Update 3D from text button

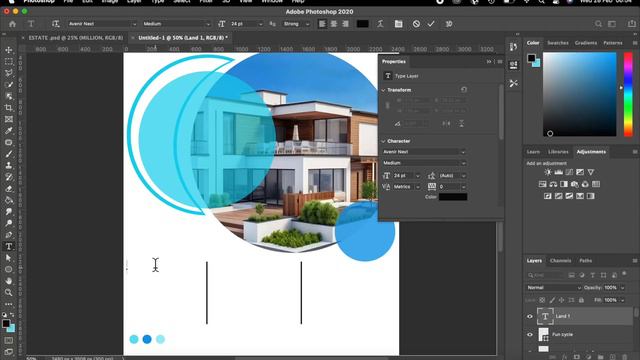coord(449,24)
